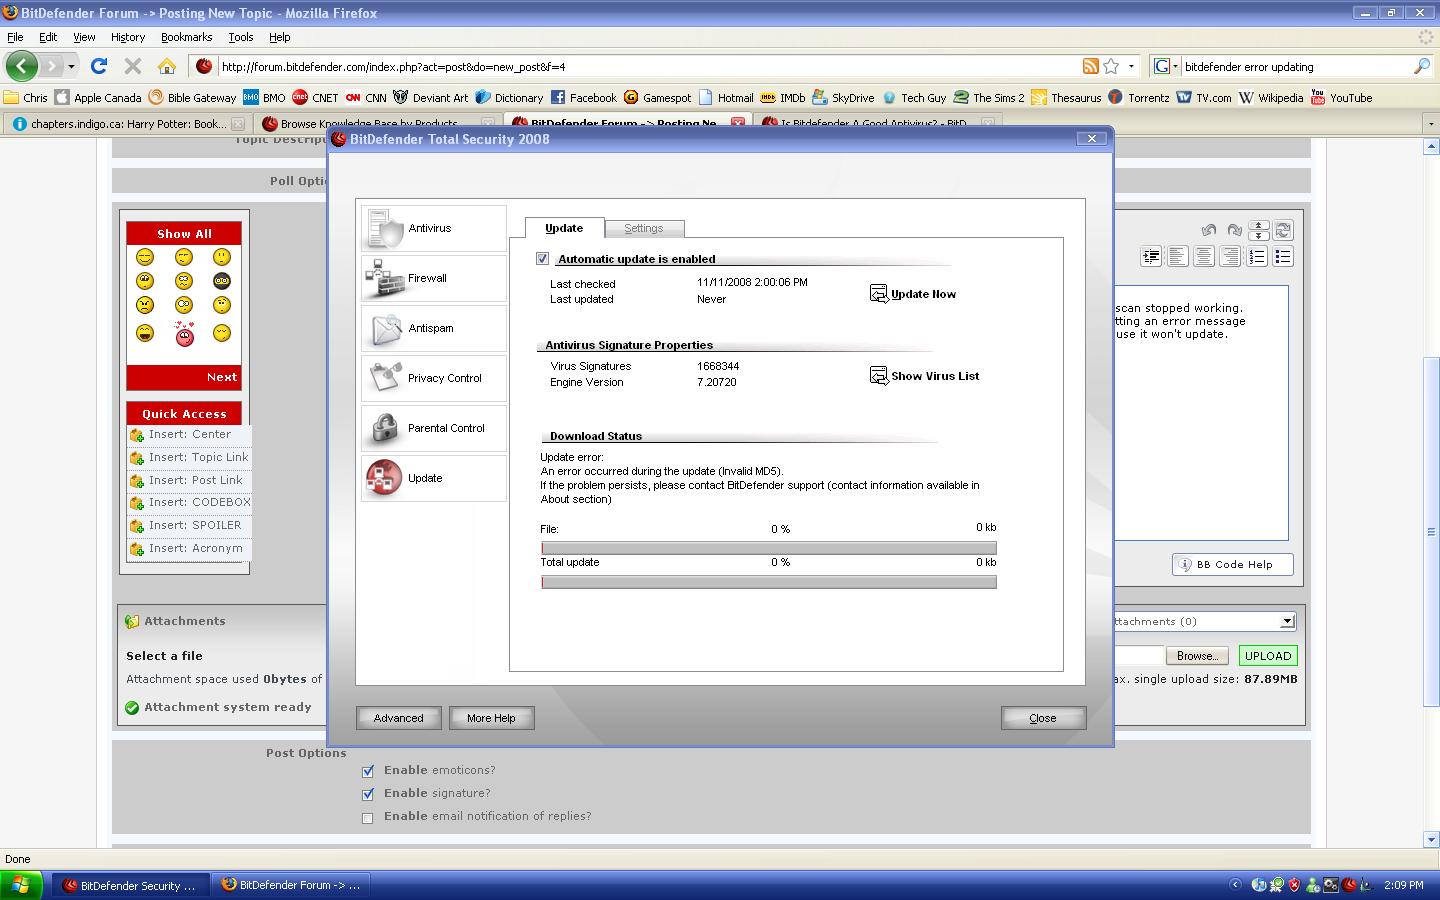Click the Wikipedia bookmark in bookmarks toolbar
Image resolution: width=1440 pixels, height=900 pixels.
coord(1271,98)
